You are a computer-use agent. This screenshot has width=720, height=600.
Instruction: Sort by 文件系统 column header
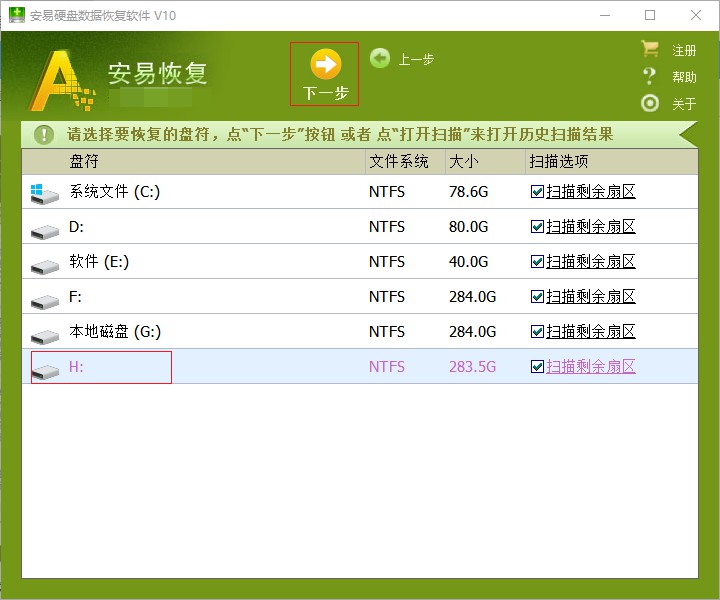[399, 161]
